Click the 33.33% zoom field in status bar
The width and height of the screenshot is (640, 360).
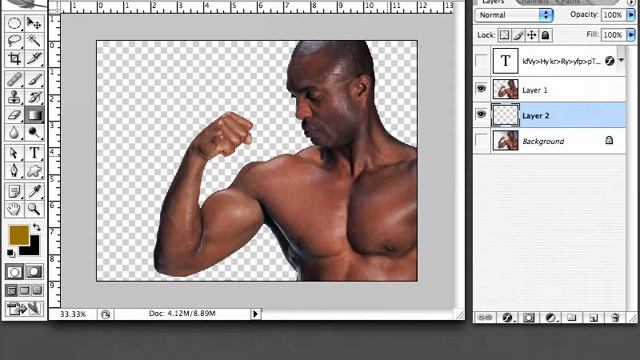tap(73, 314)
